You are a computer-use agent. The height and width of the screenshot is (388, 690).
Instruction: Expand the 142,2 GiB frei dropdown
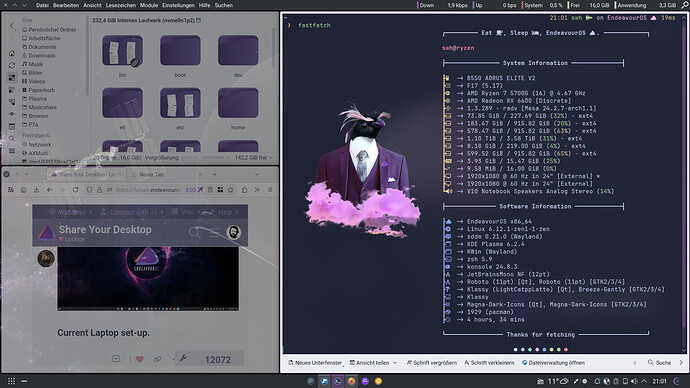click(271, 157)
